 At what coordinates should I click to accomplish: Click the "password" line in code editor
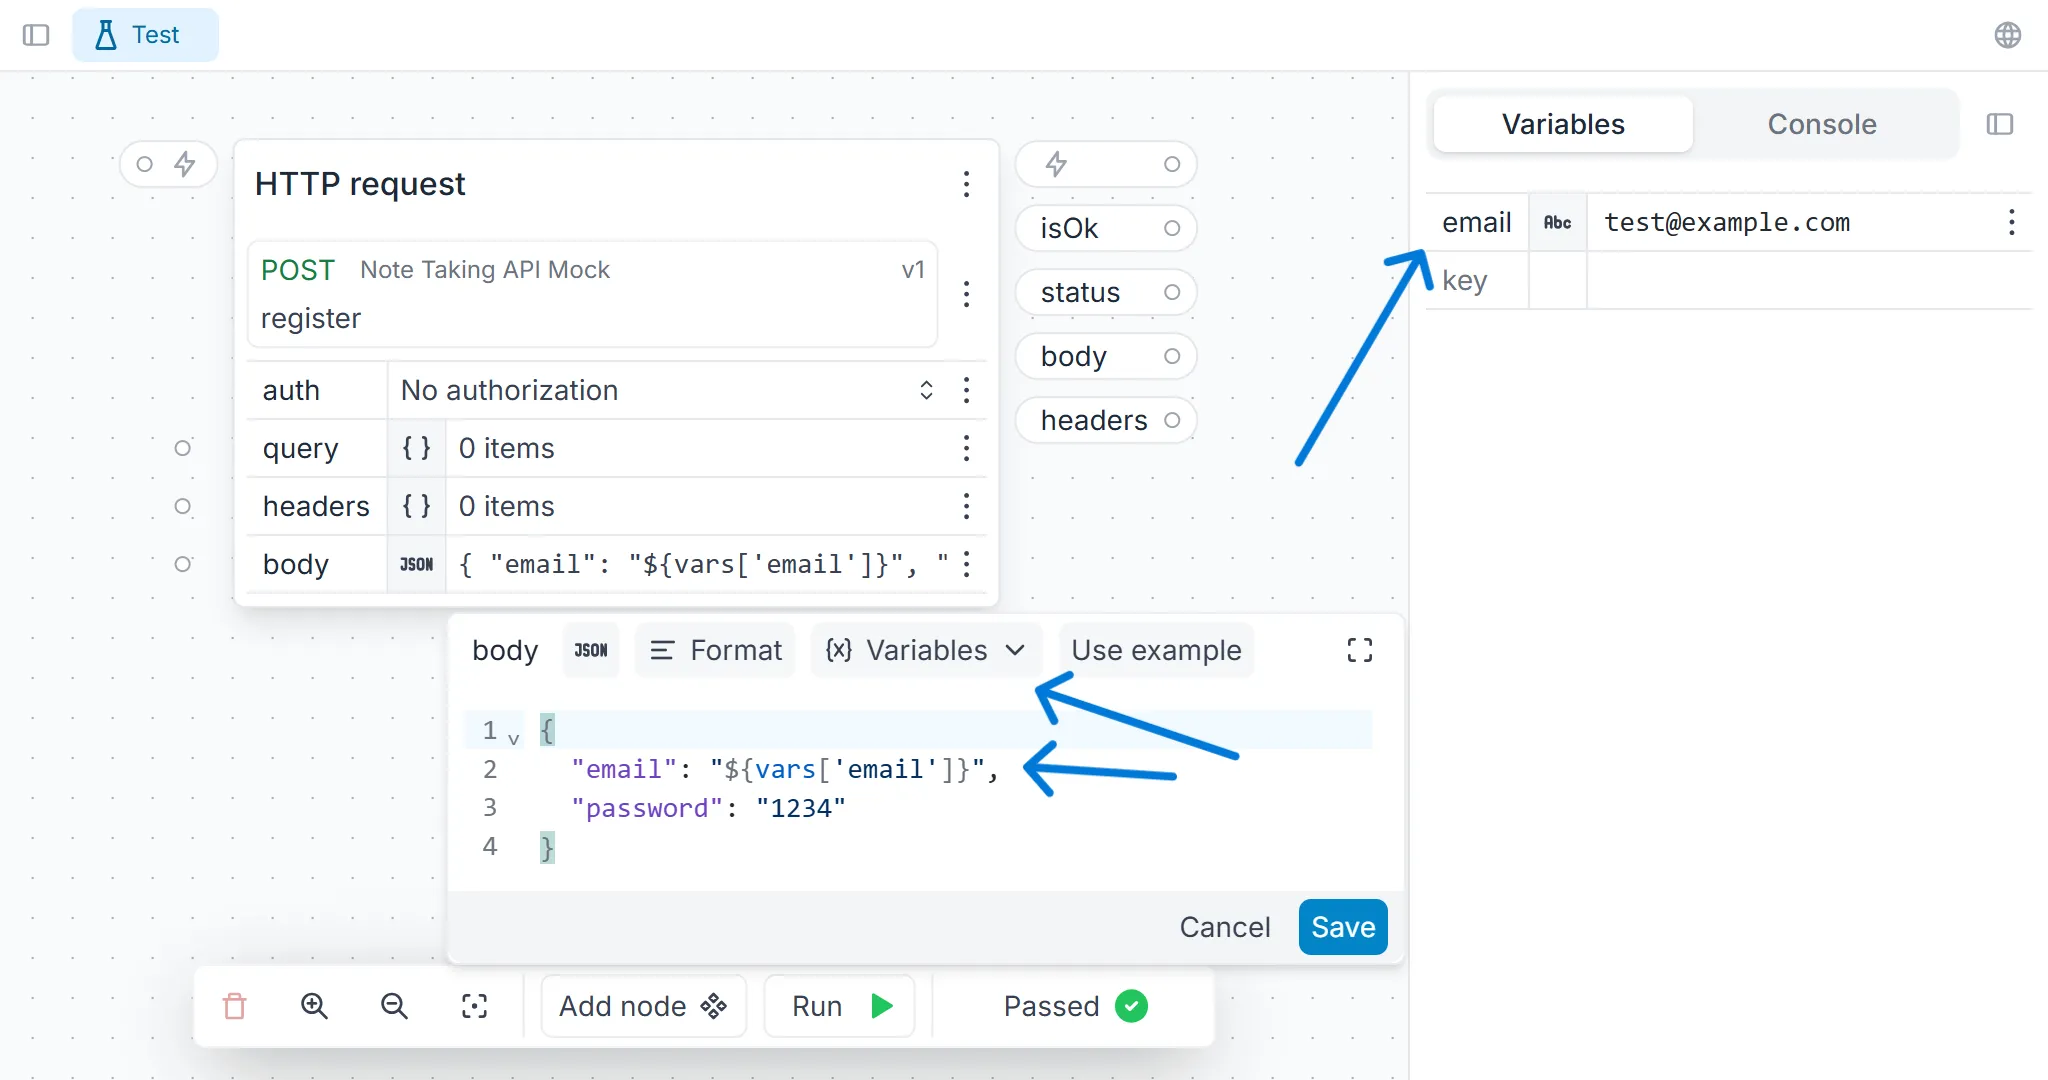click(x=708, y=808)
